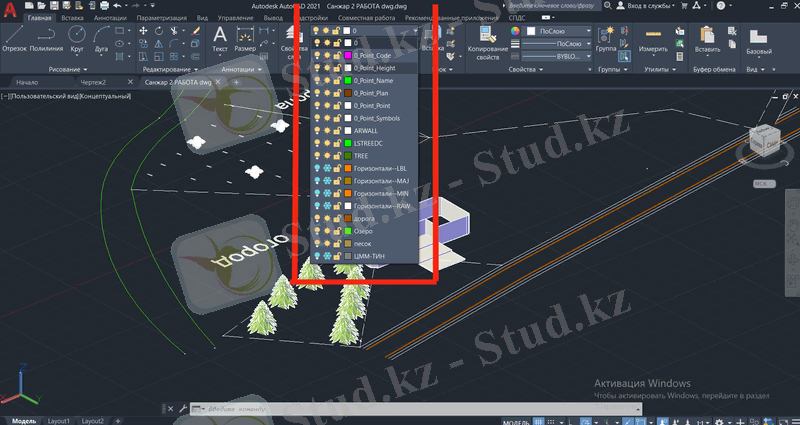Expand the Свойства panel
Viewport: 800px width, 425px height.
click(526, 69)
